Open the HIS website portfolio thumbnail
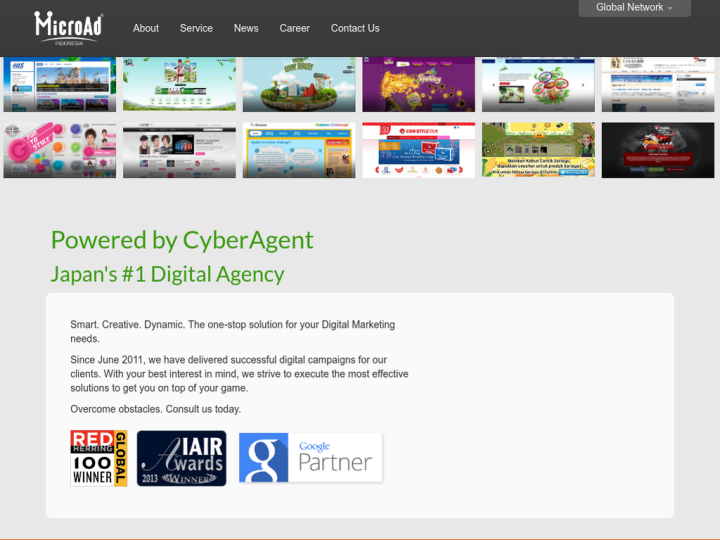720x540 pixels. pyautogui.click(x=59, y=84)
